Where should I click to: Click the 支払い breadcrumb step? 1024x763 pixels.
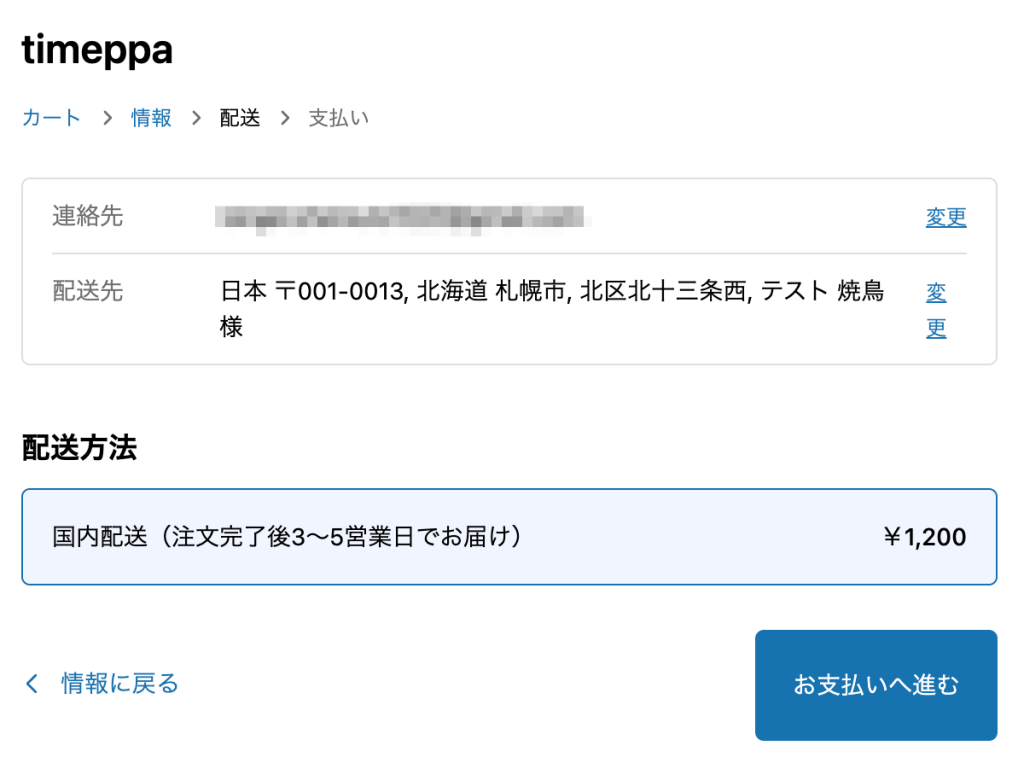(338, 117)
